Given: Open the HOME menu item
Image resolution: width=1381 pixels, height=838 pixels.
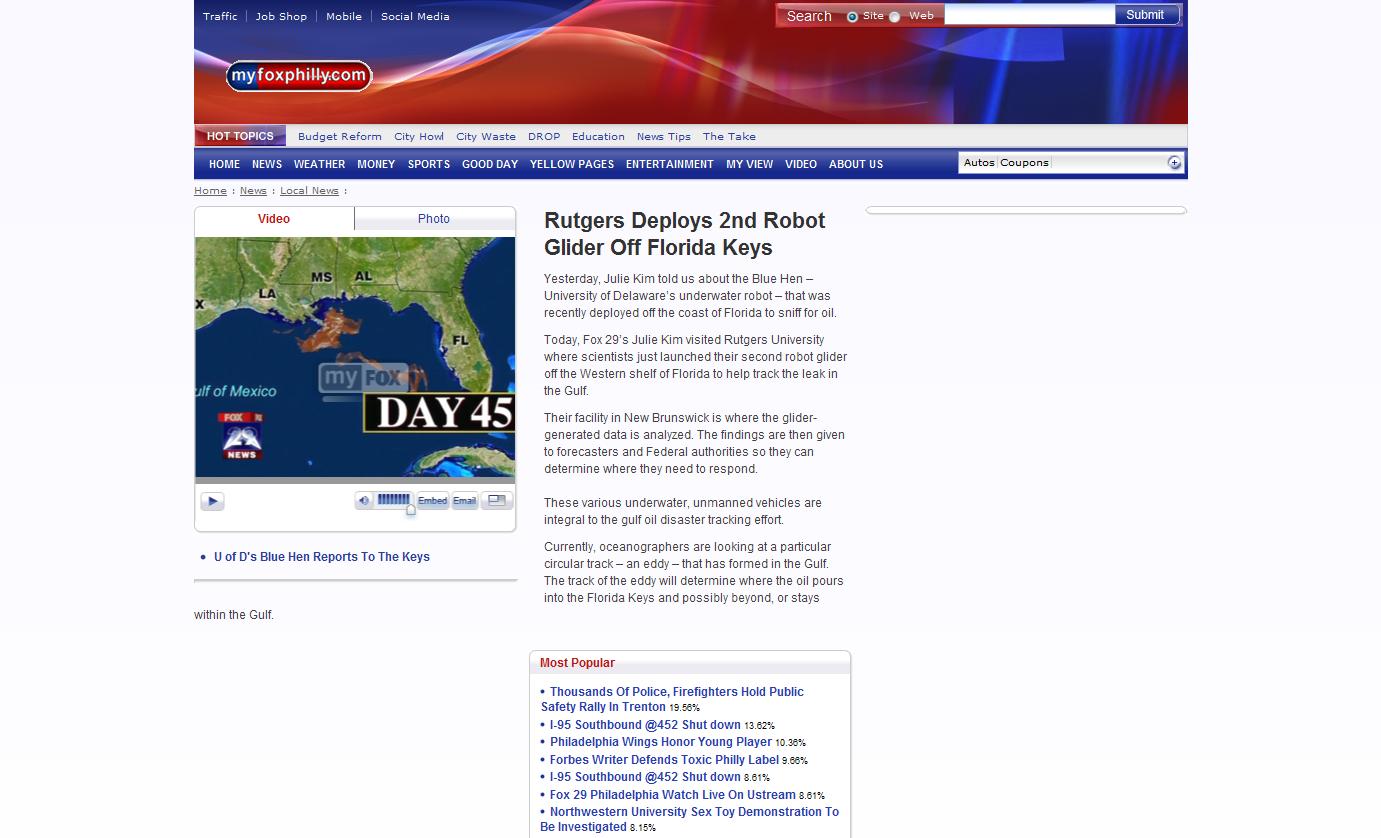Looking at the screenshot, I should click(x=224, y=164).
